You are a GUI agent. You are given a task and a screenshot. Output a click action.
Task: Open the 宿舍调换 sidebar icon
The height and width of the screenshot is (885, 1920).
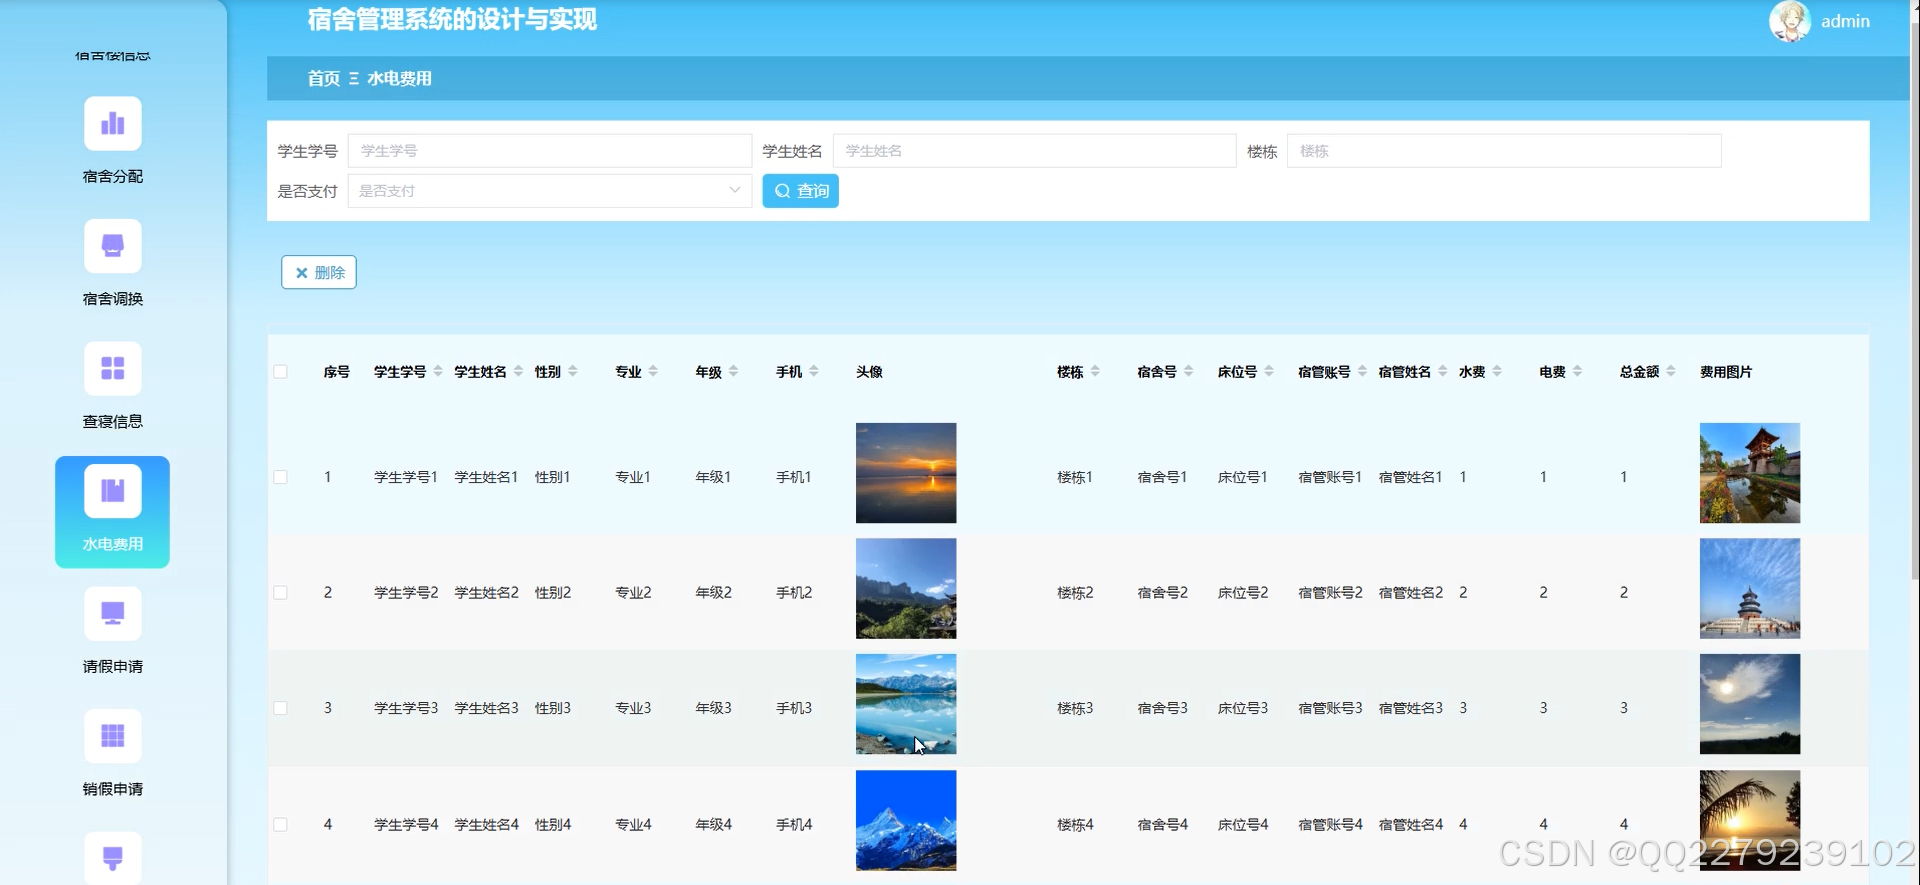[112, 246]
